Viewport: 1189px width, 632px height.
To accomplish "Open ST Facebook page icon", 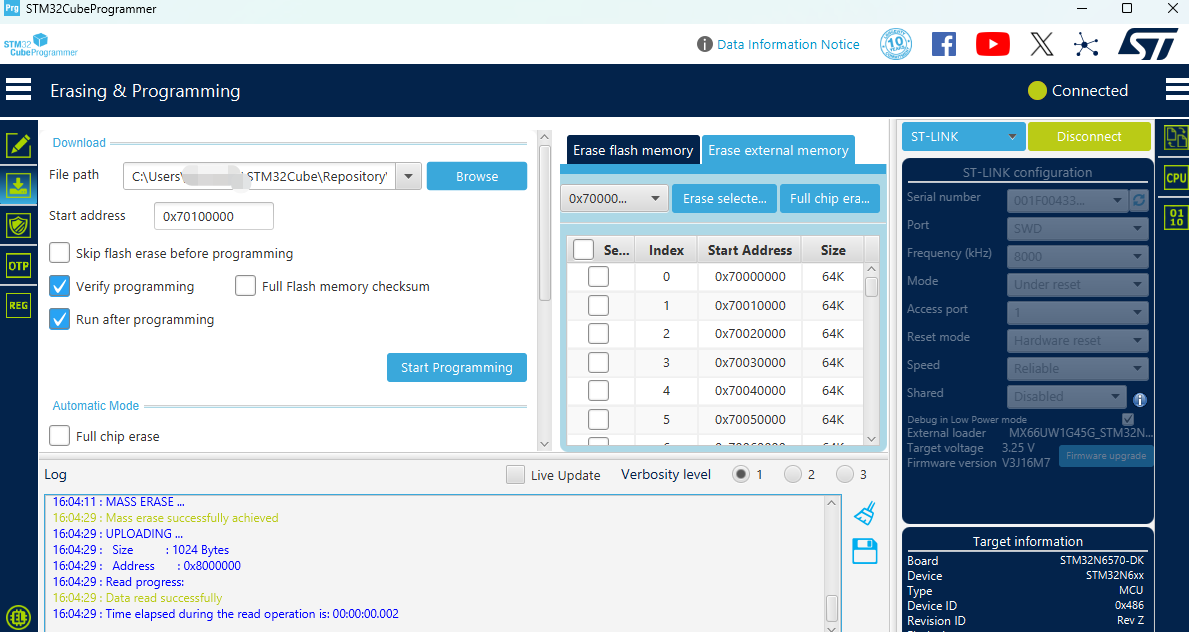I will click(943, 44).
